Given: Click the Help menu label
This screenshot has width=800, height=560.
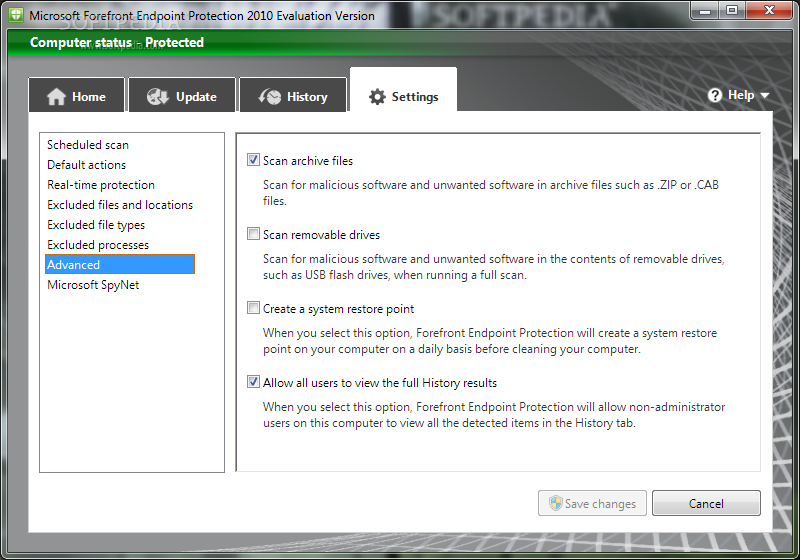Looking at the screenshot, I should pos(741,95).
